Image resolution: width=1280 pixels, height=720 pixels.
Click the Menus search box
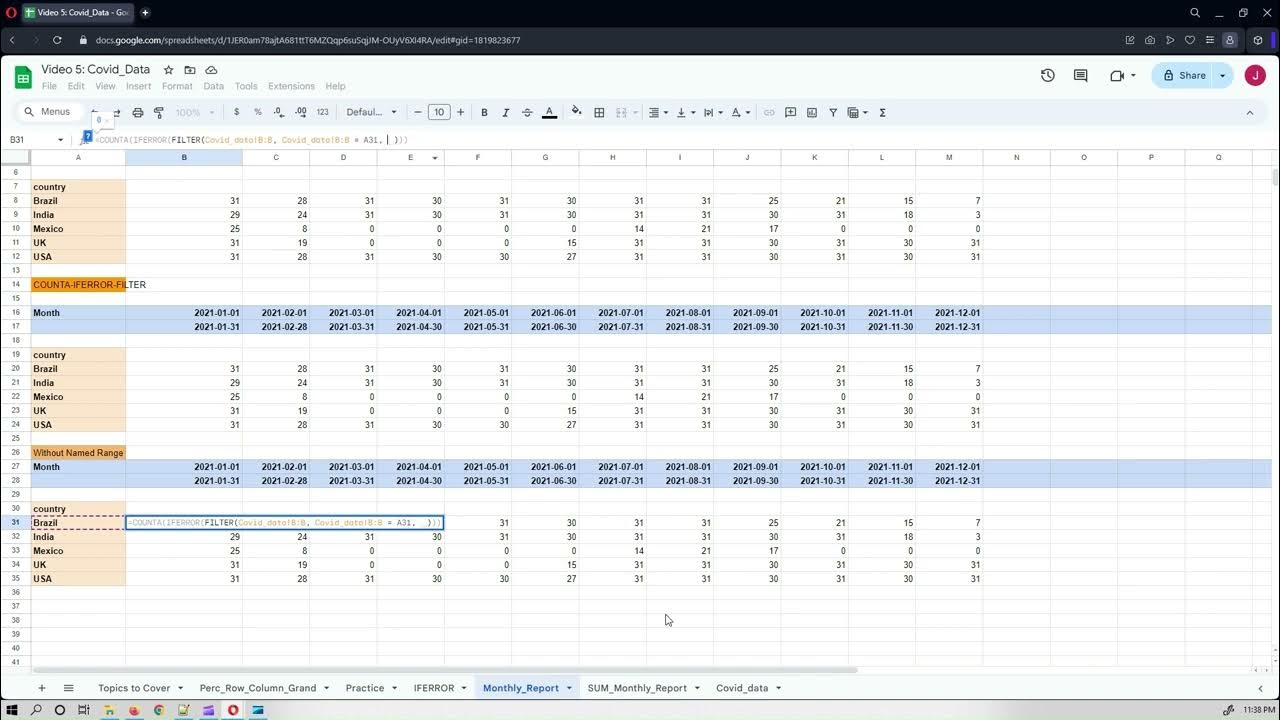tap(50, 112)
